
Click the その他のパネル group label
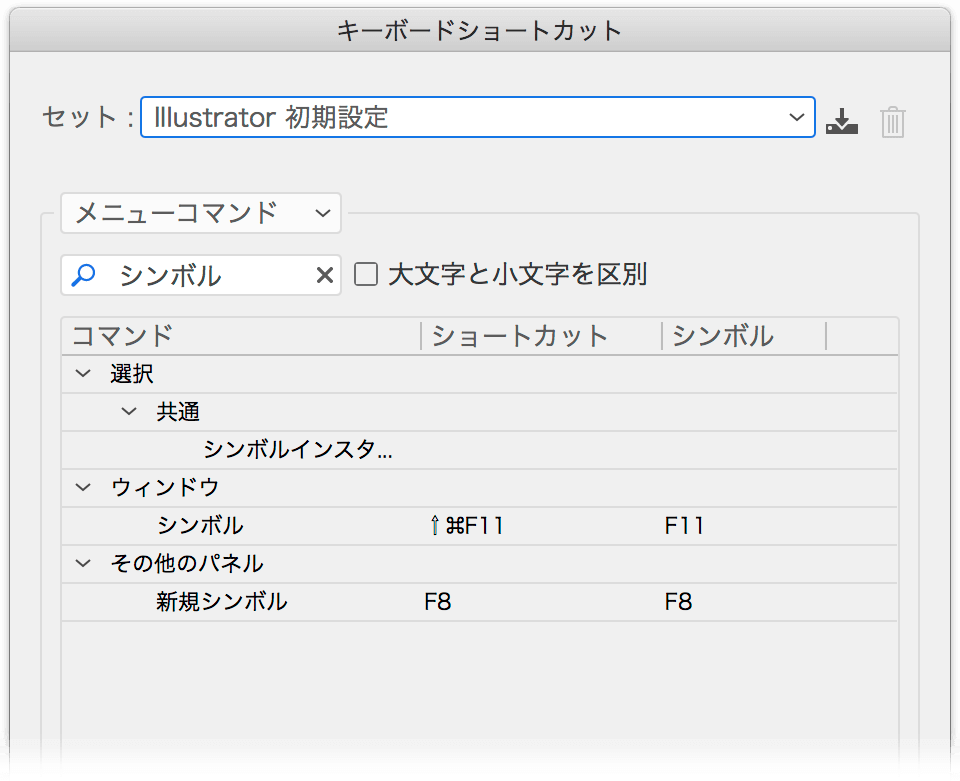tap(187, 564)
